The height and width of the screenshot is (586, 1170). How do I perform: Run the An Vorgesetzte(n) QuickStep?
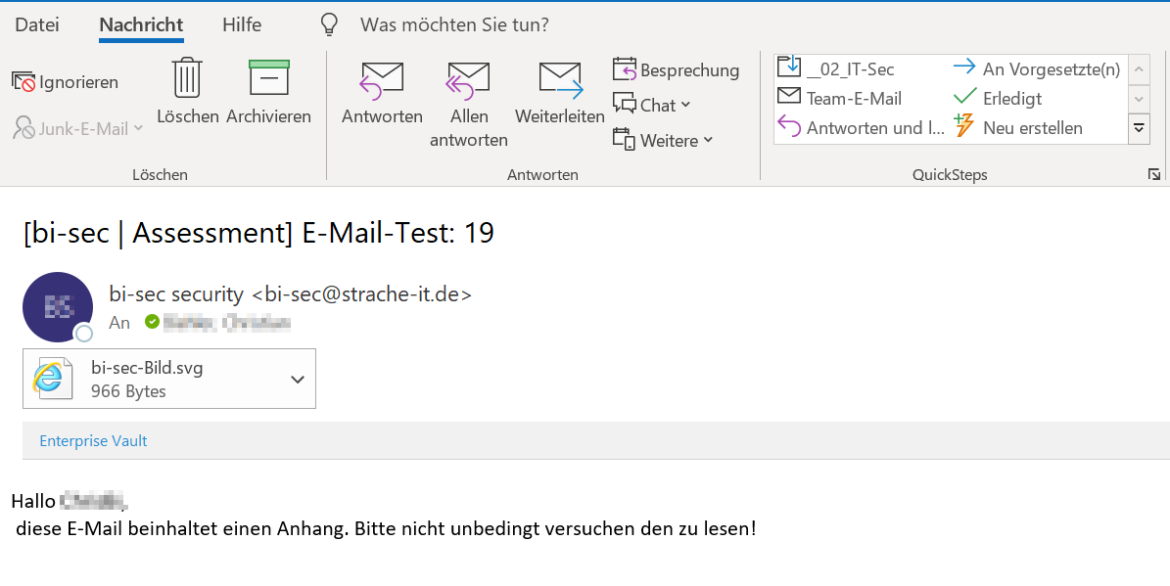point(1014,72)
